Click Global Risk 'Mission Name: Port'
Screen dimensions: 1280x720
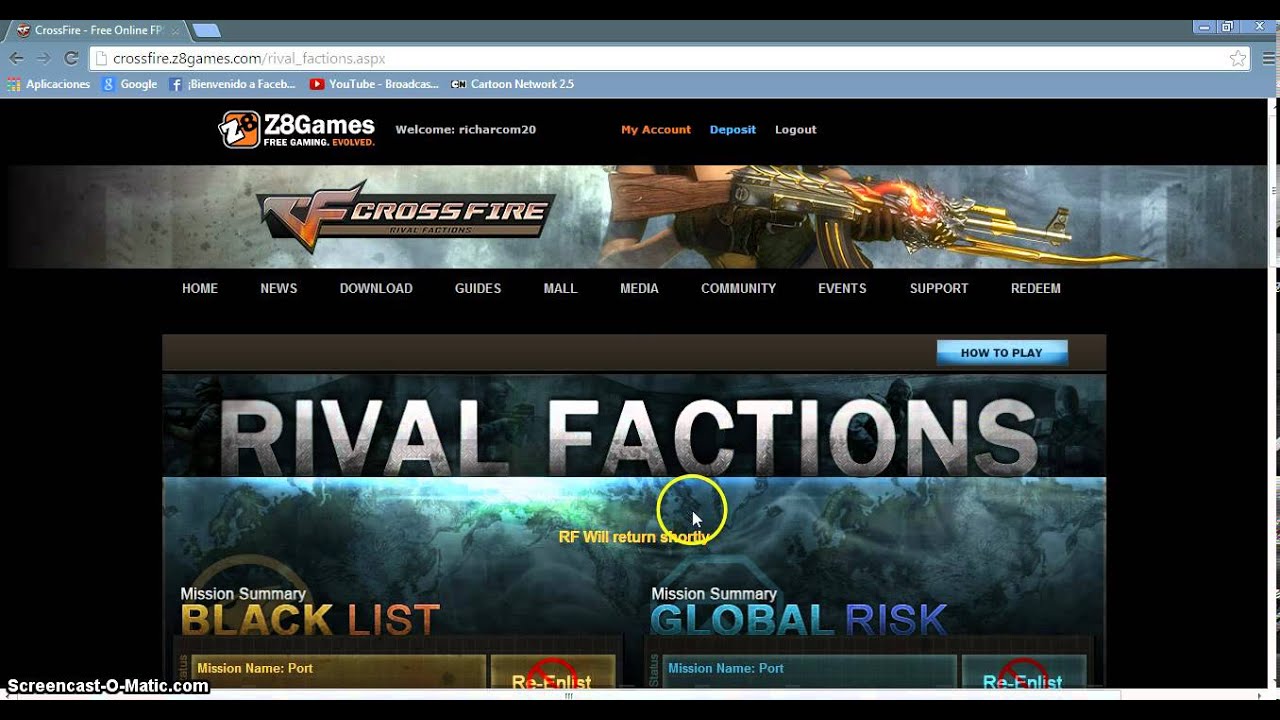726,668
